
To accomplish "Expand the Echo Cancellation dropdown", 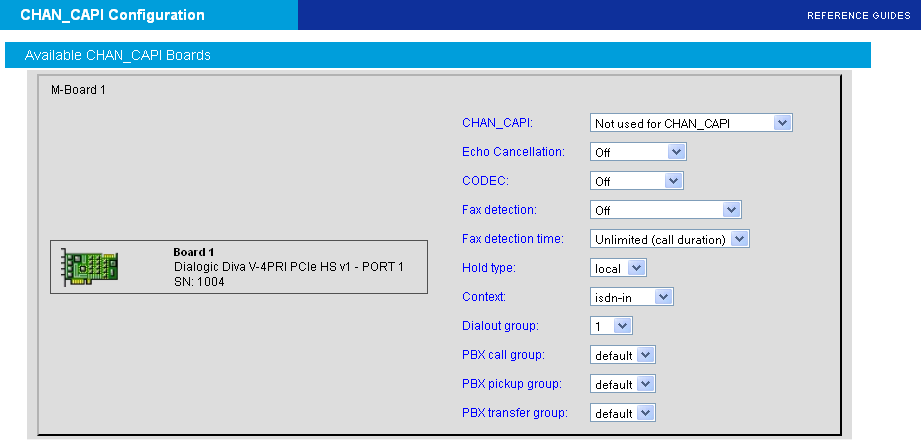I will click(x=637, y=152).
